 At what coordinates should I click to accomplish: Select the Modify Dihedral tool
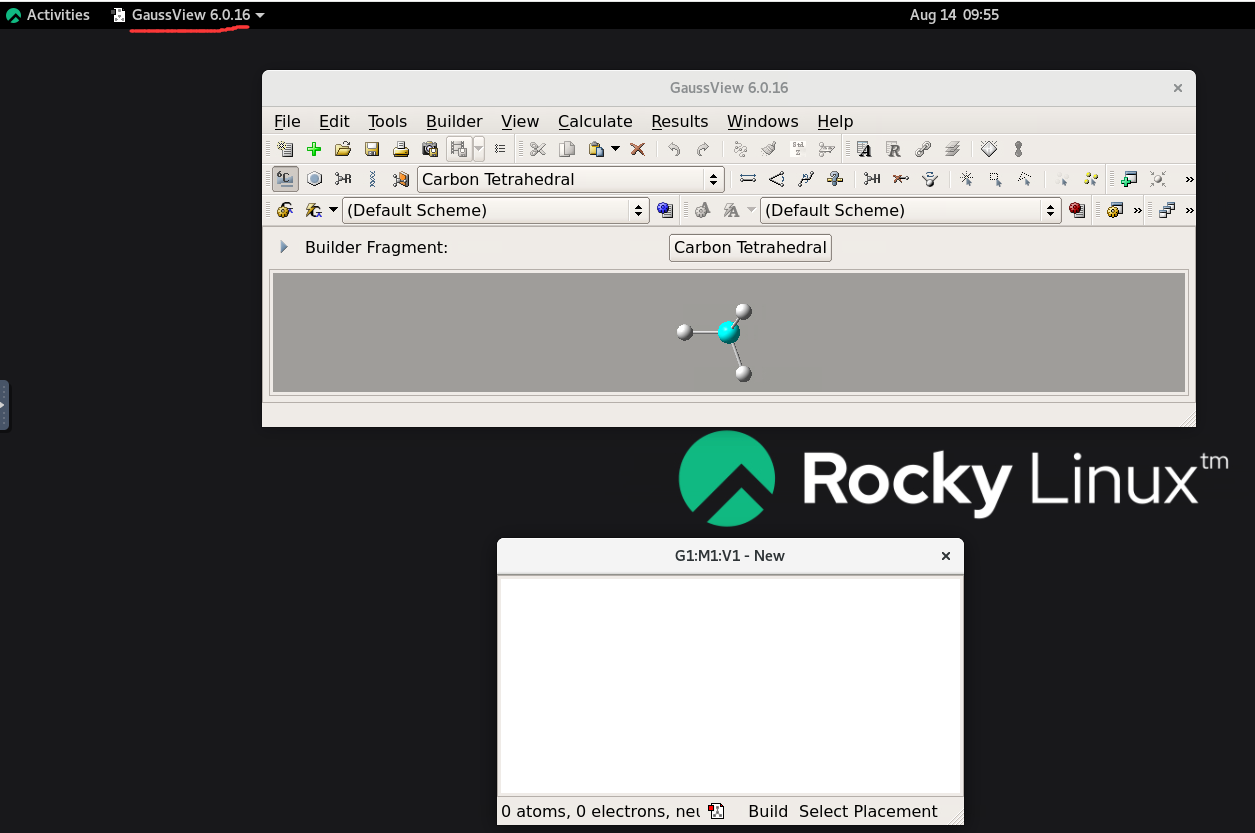(x=806, y=179)
